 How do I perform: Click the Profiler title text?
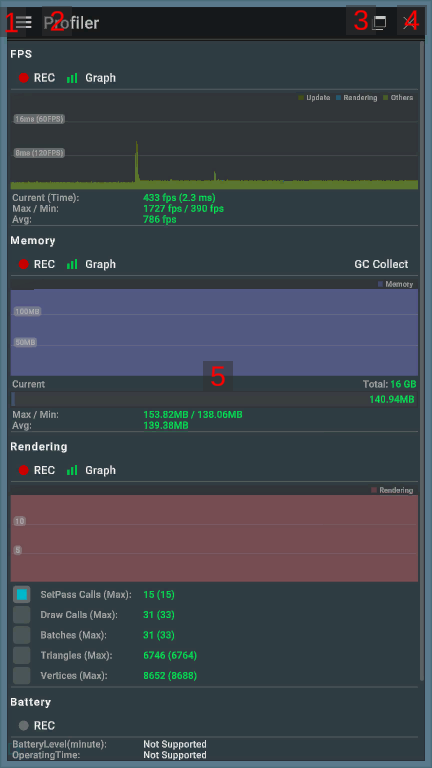[71, 23]
